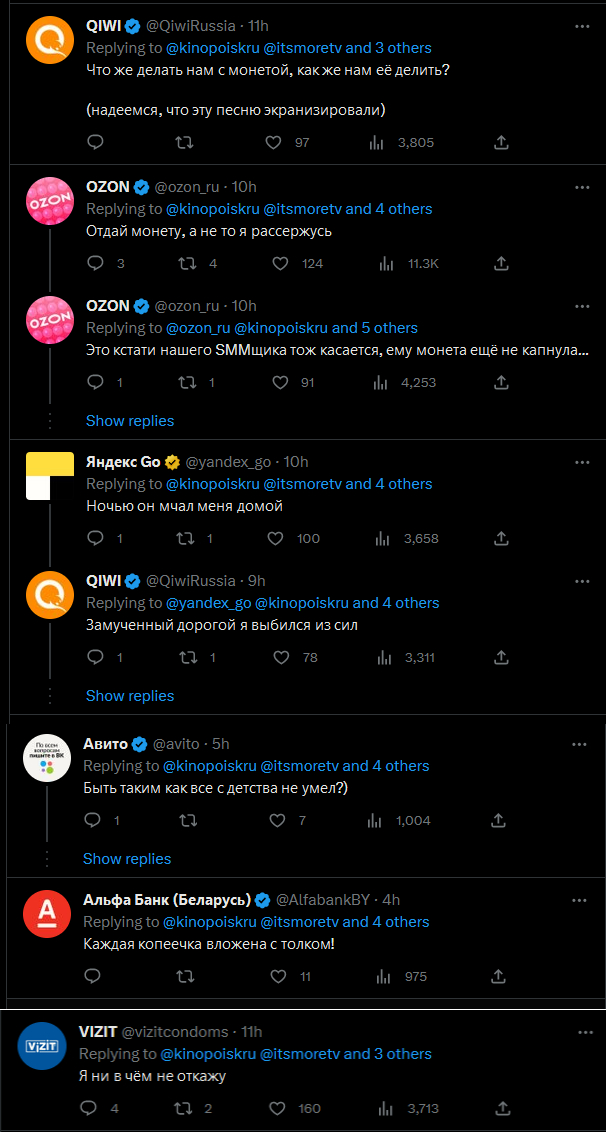Like Альфа Банк's "копеечка" tweet
This screenshot has height=1132, width=606.
277,976
